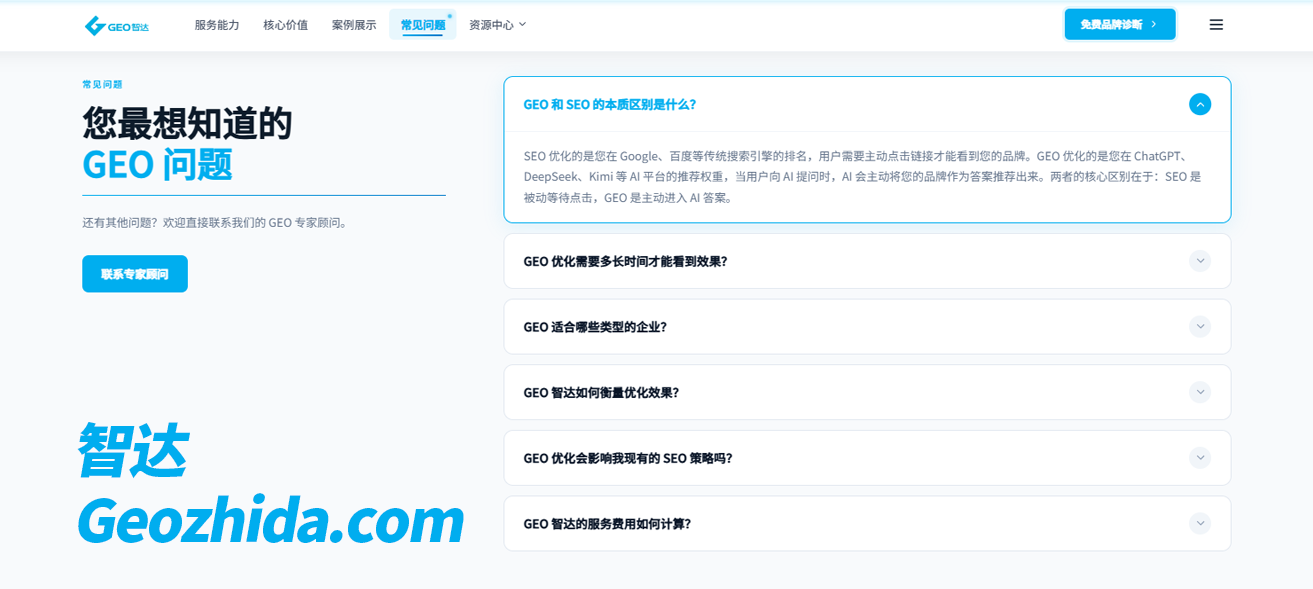Expand the 'GEO 优化会影响我现有的 SEO 策略吗?' chevron

coord(1200,458)
